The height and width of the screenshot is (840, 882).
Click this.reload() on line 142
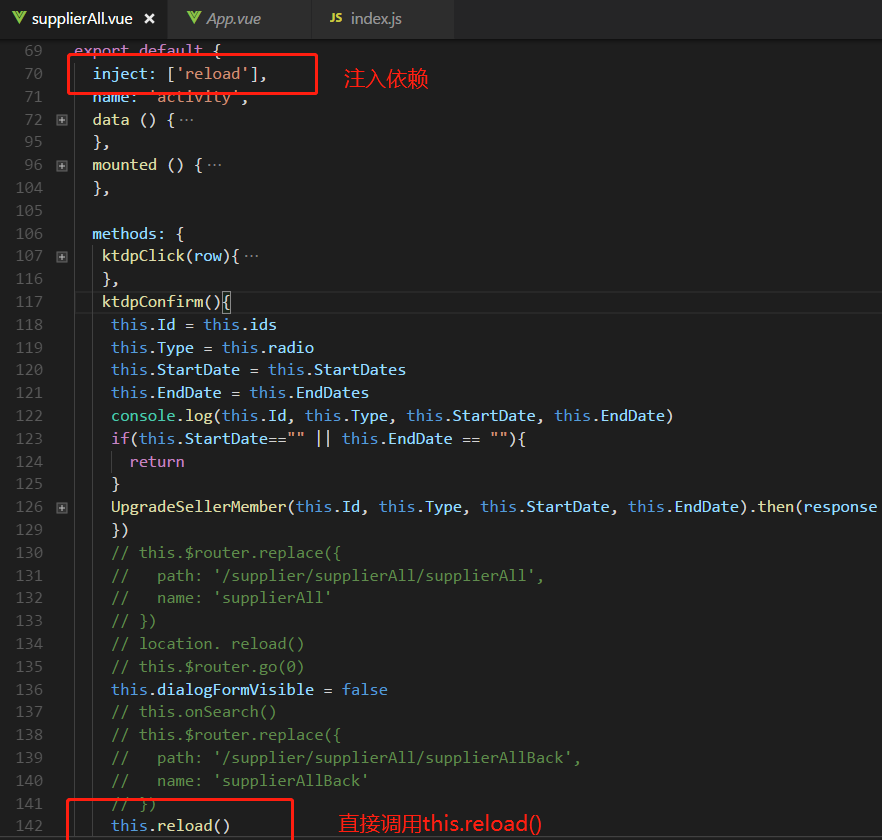click(x=170, y=826)
